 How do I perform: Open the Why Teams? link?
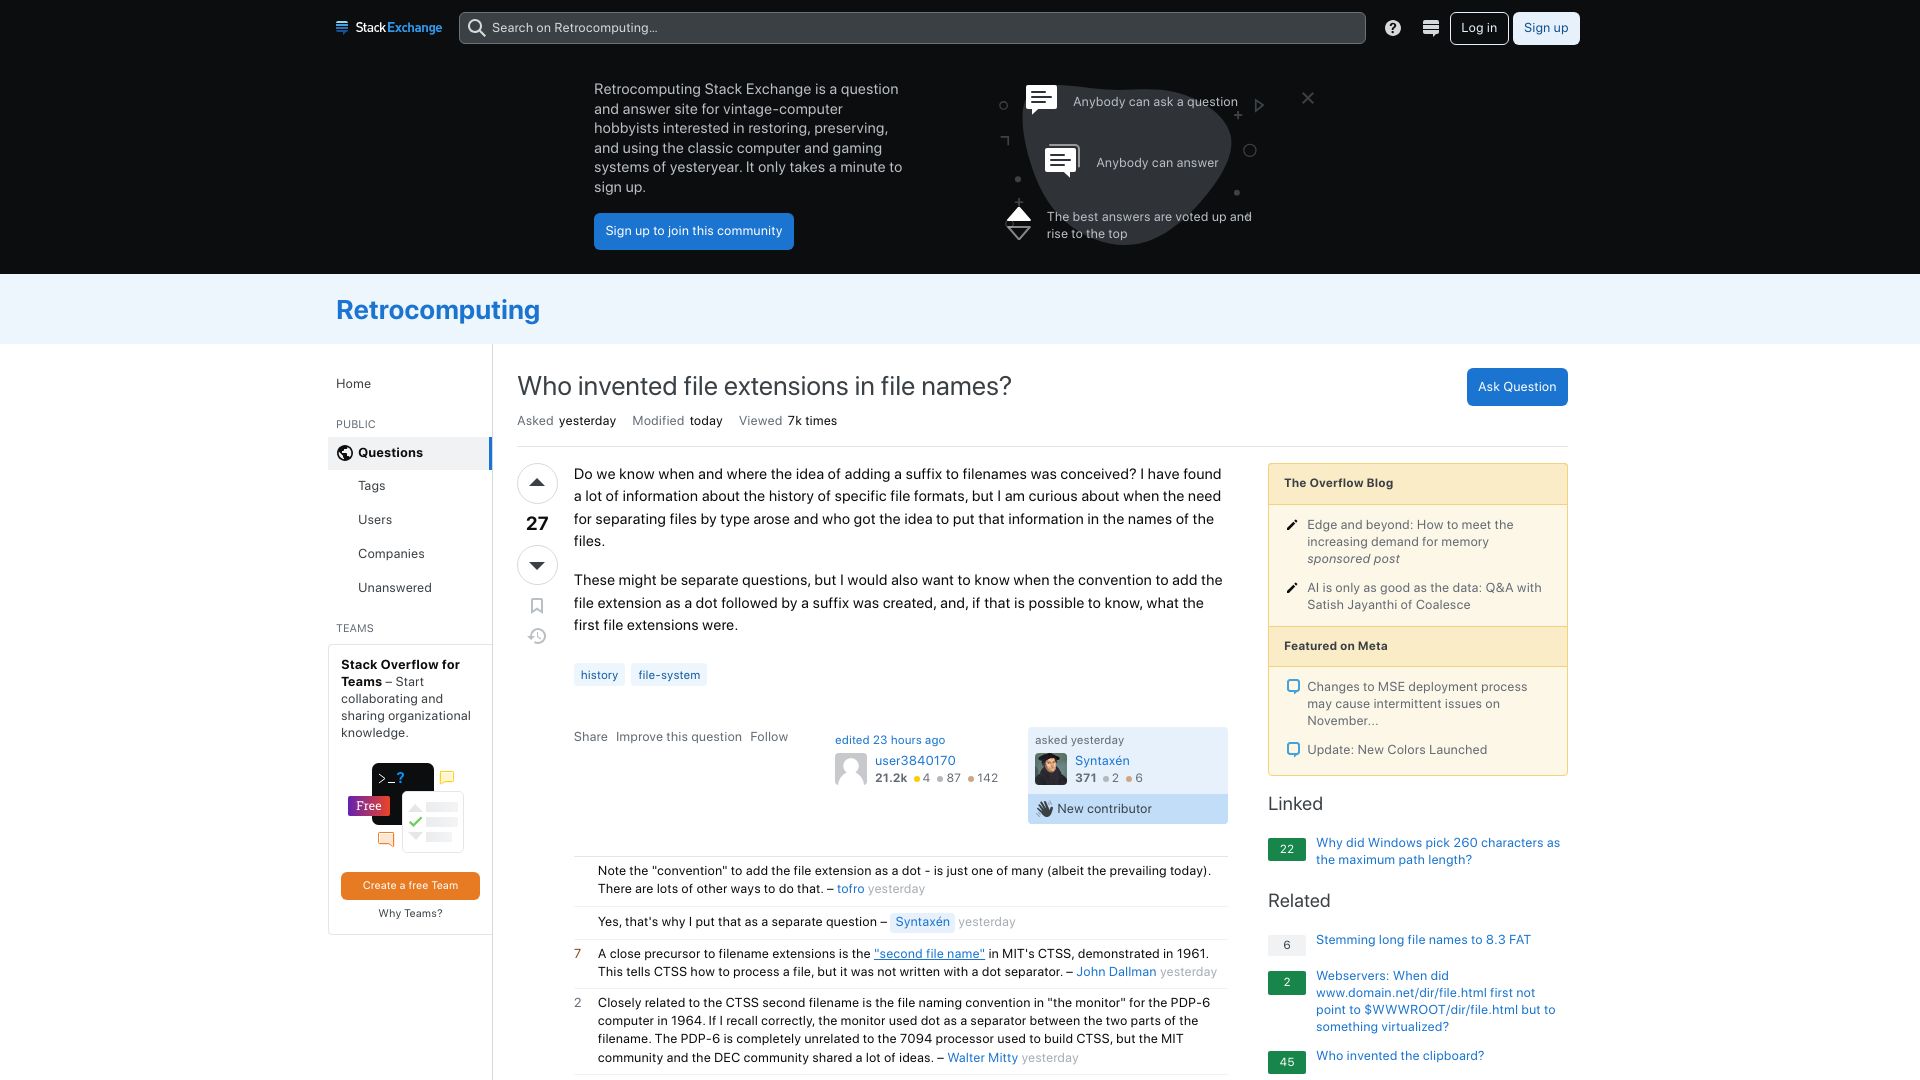click(410, 914)
